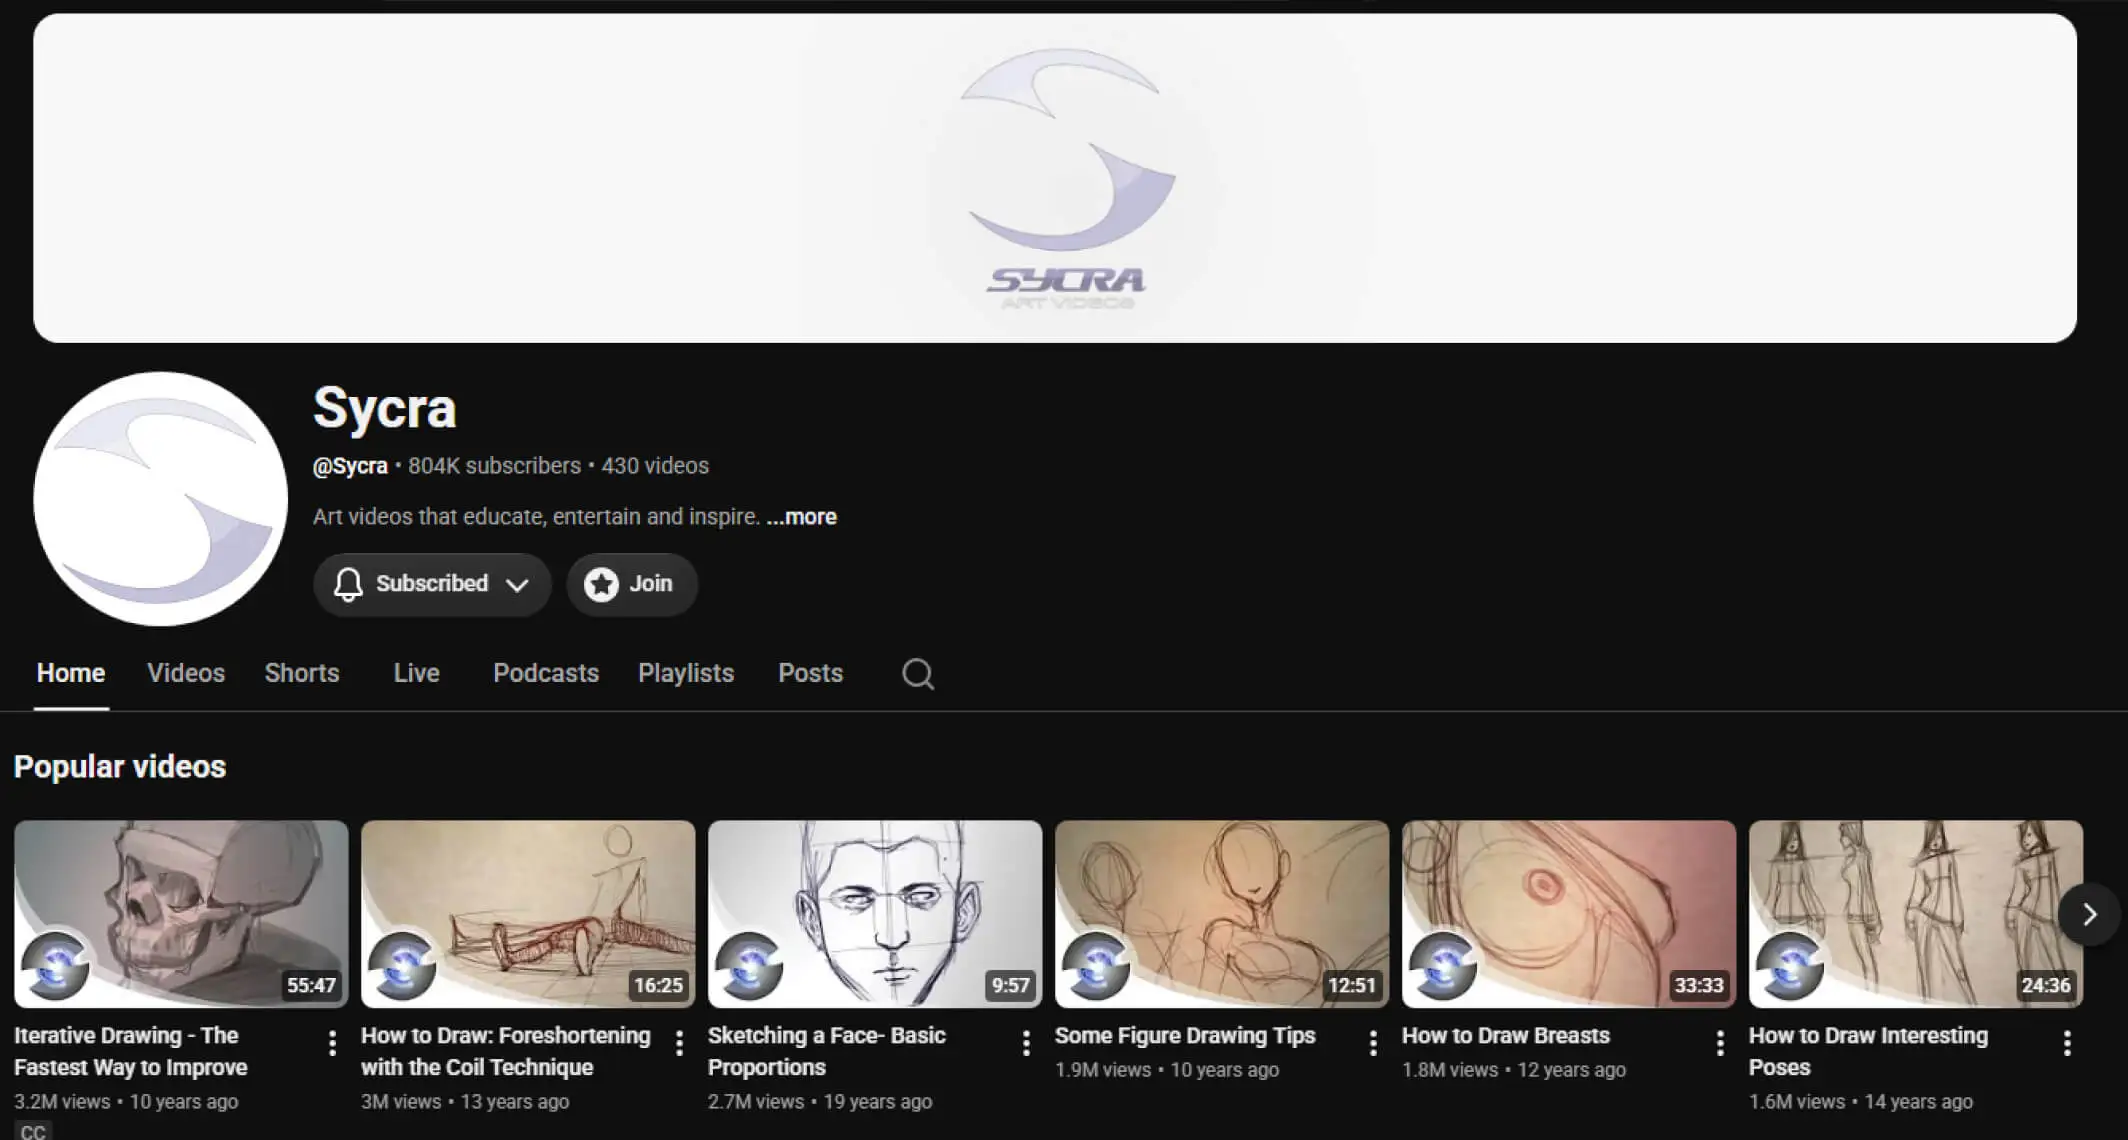
Task: Open the Posts tab
Action: pyautogui.click(x=811, y=673)
